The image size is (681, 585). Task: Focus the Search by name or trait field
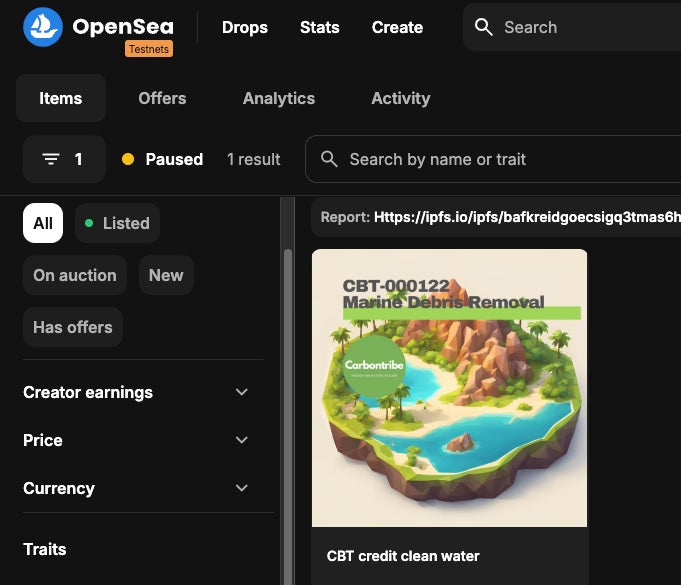pos(493,159)
